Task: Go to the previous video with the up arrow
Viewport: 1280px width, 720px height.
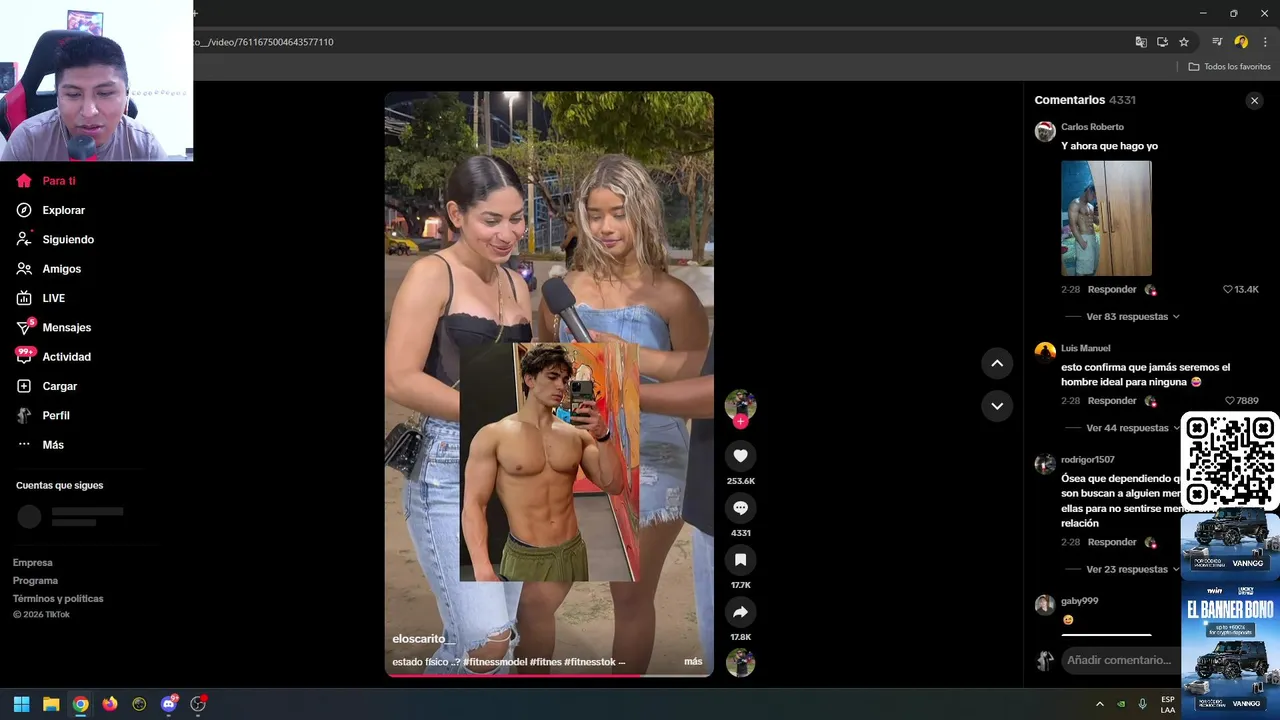Action: (997, 363)
